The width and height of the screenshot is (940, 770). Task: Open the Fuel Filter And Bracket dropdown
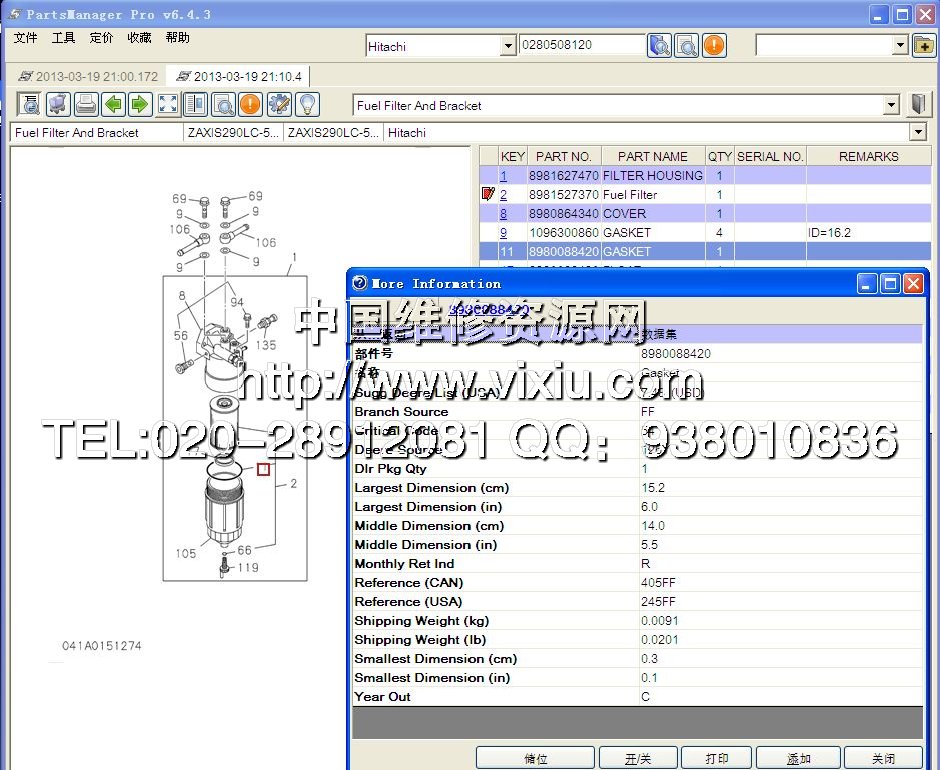coord(891,106)
